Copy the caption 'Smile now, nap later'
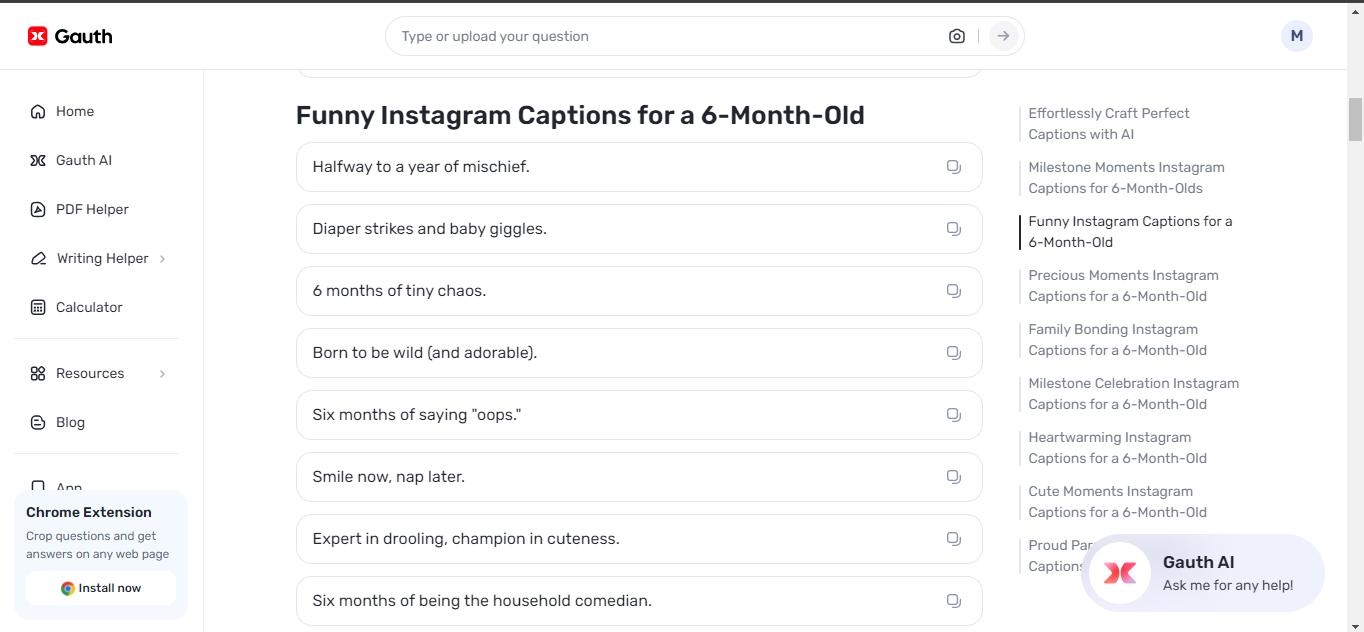The width and height of the screenshot is (1364, 632). (953, 477)
